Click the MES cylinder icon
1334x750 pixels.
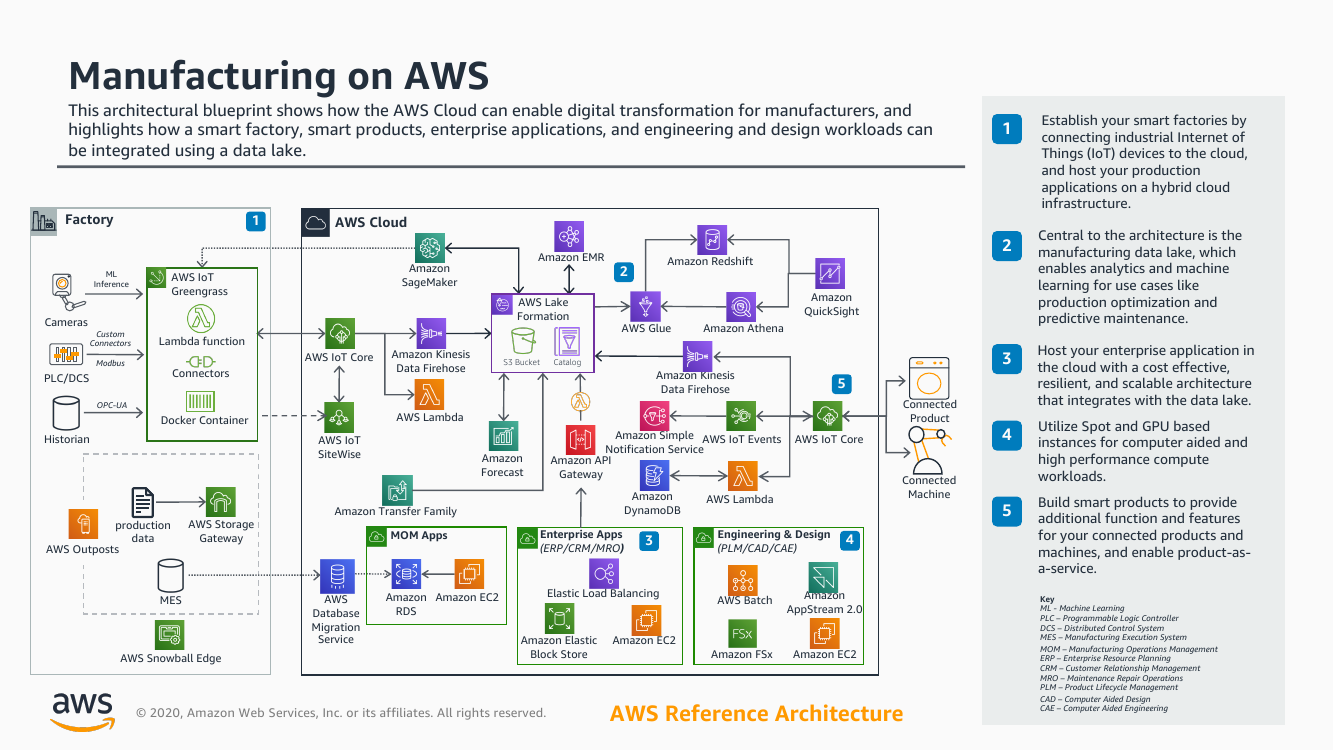click(x=171, y=576)
